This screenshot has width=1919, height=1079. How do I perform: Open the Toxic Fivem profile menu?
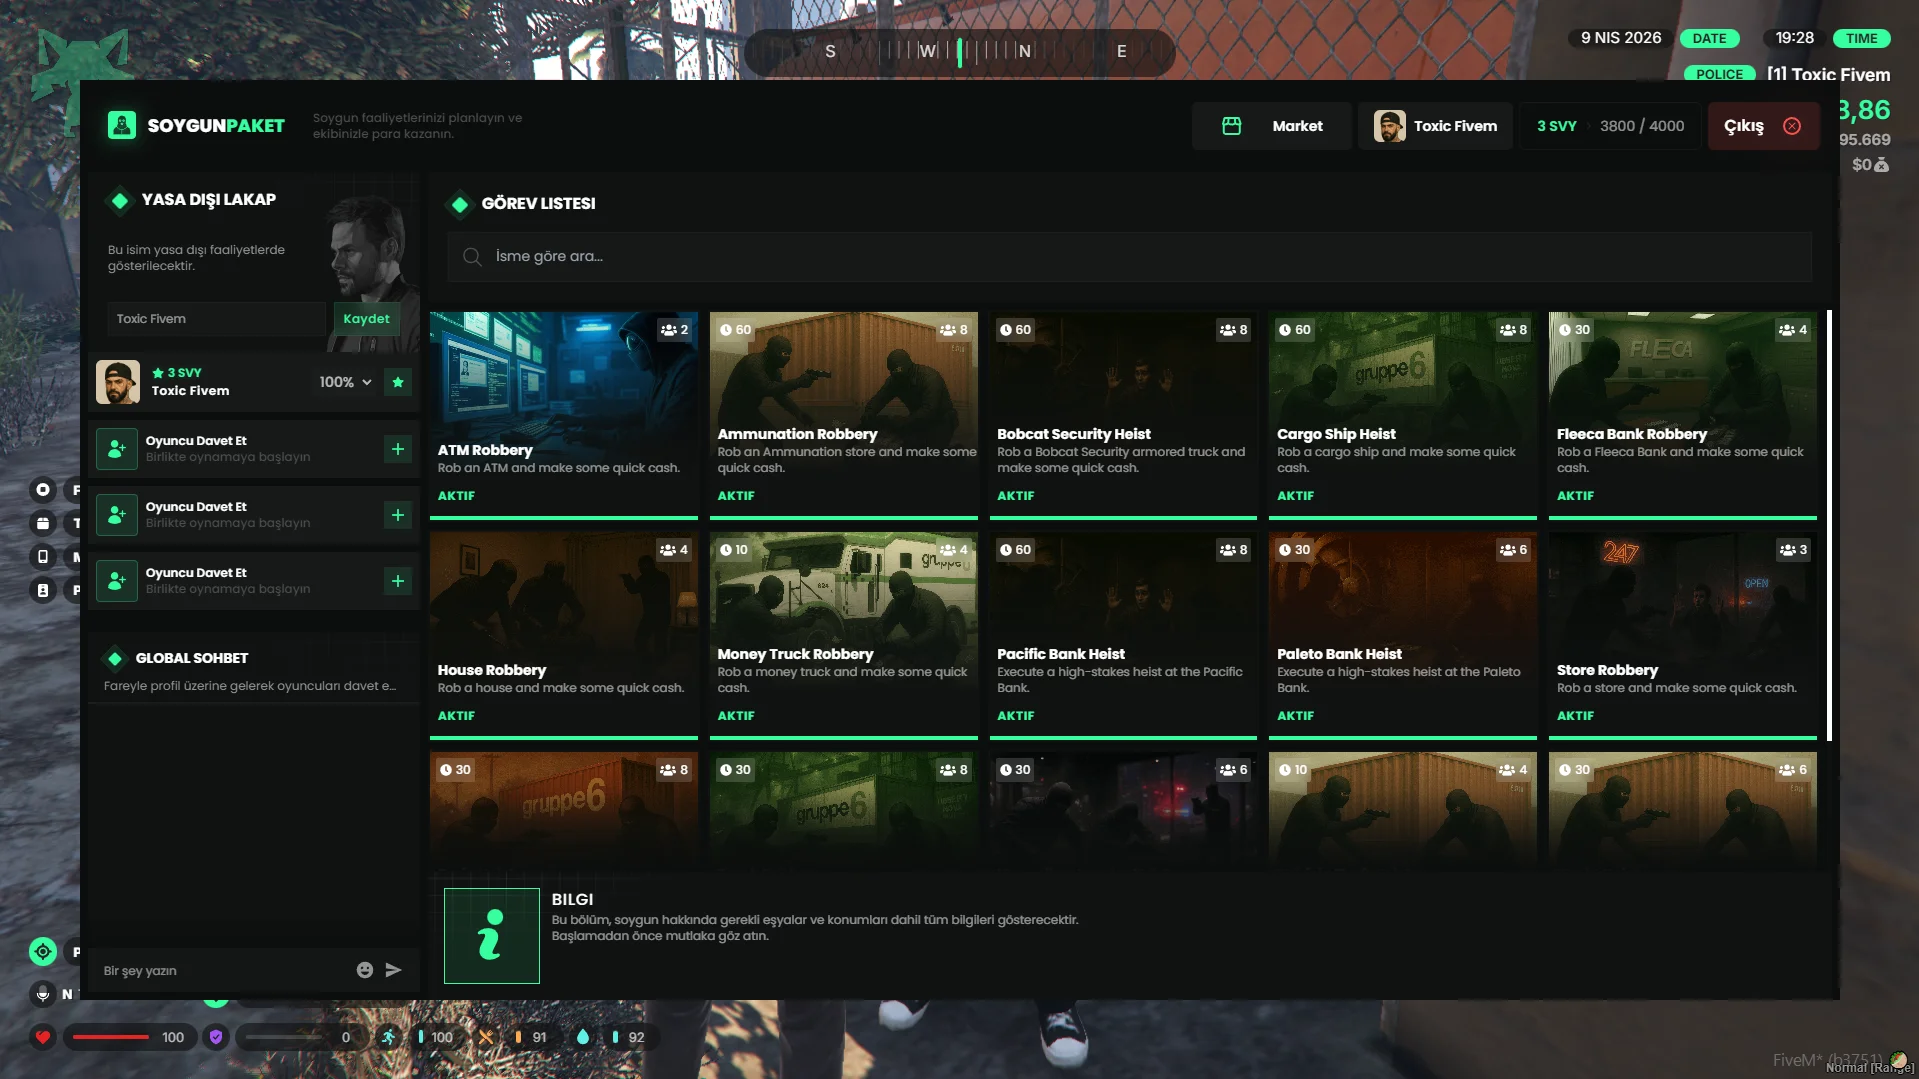coord(1435,126)
